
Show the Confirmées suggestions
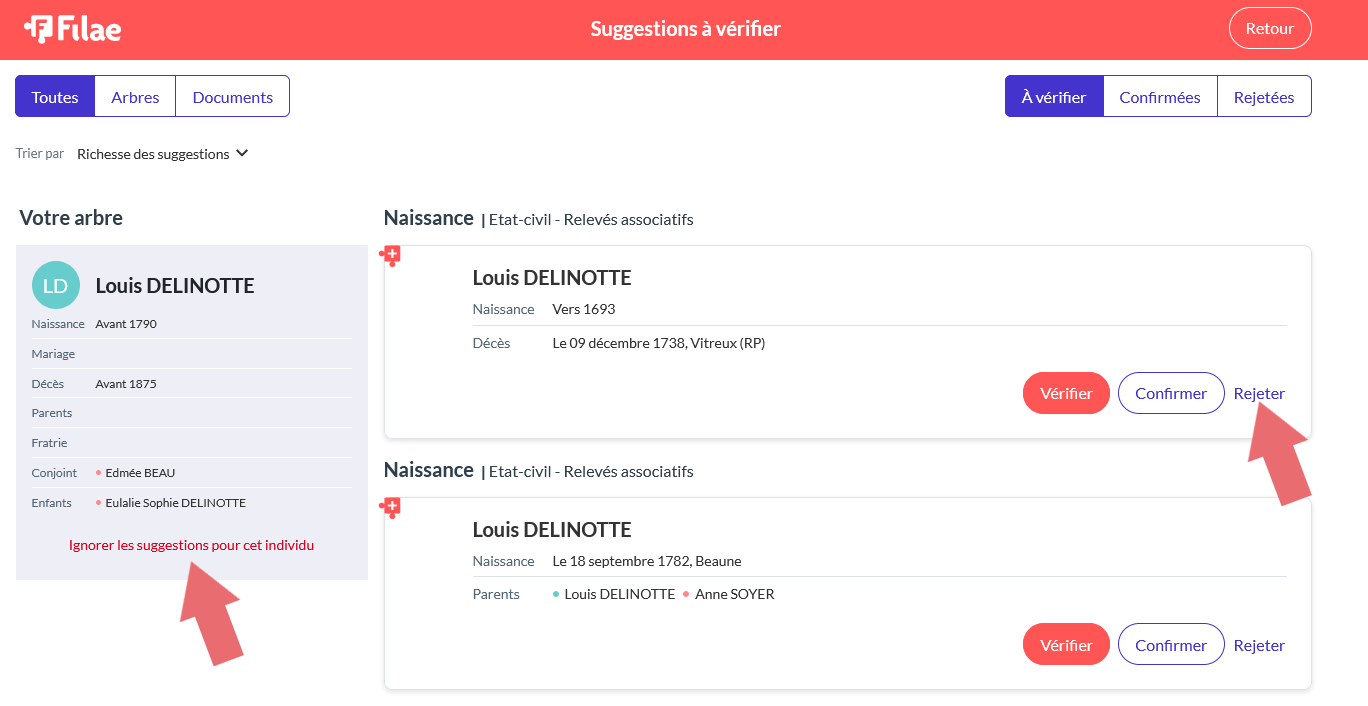1160,97
